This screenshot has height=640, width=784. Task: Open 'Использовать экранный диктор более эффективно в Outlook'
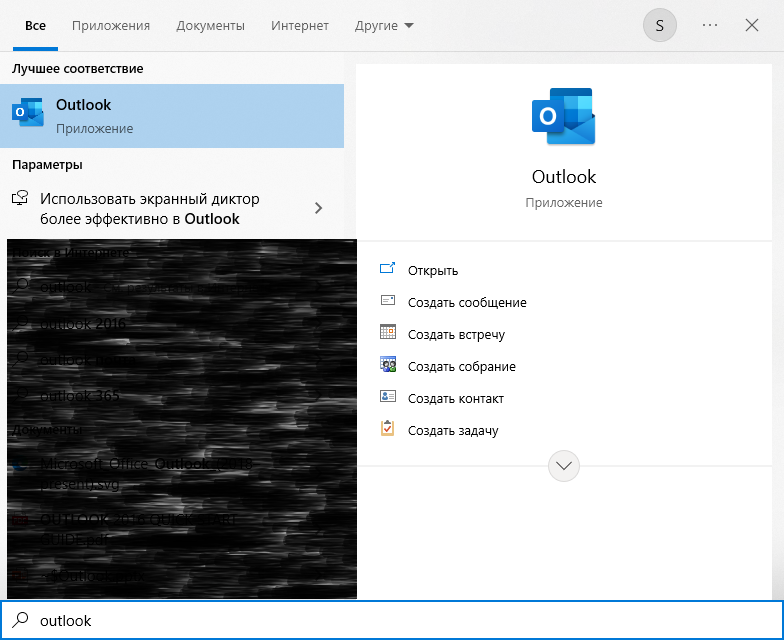172,208
